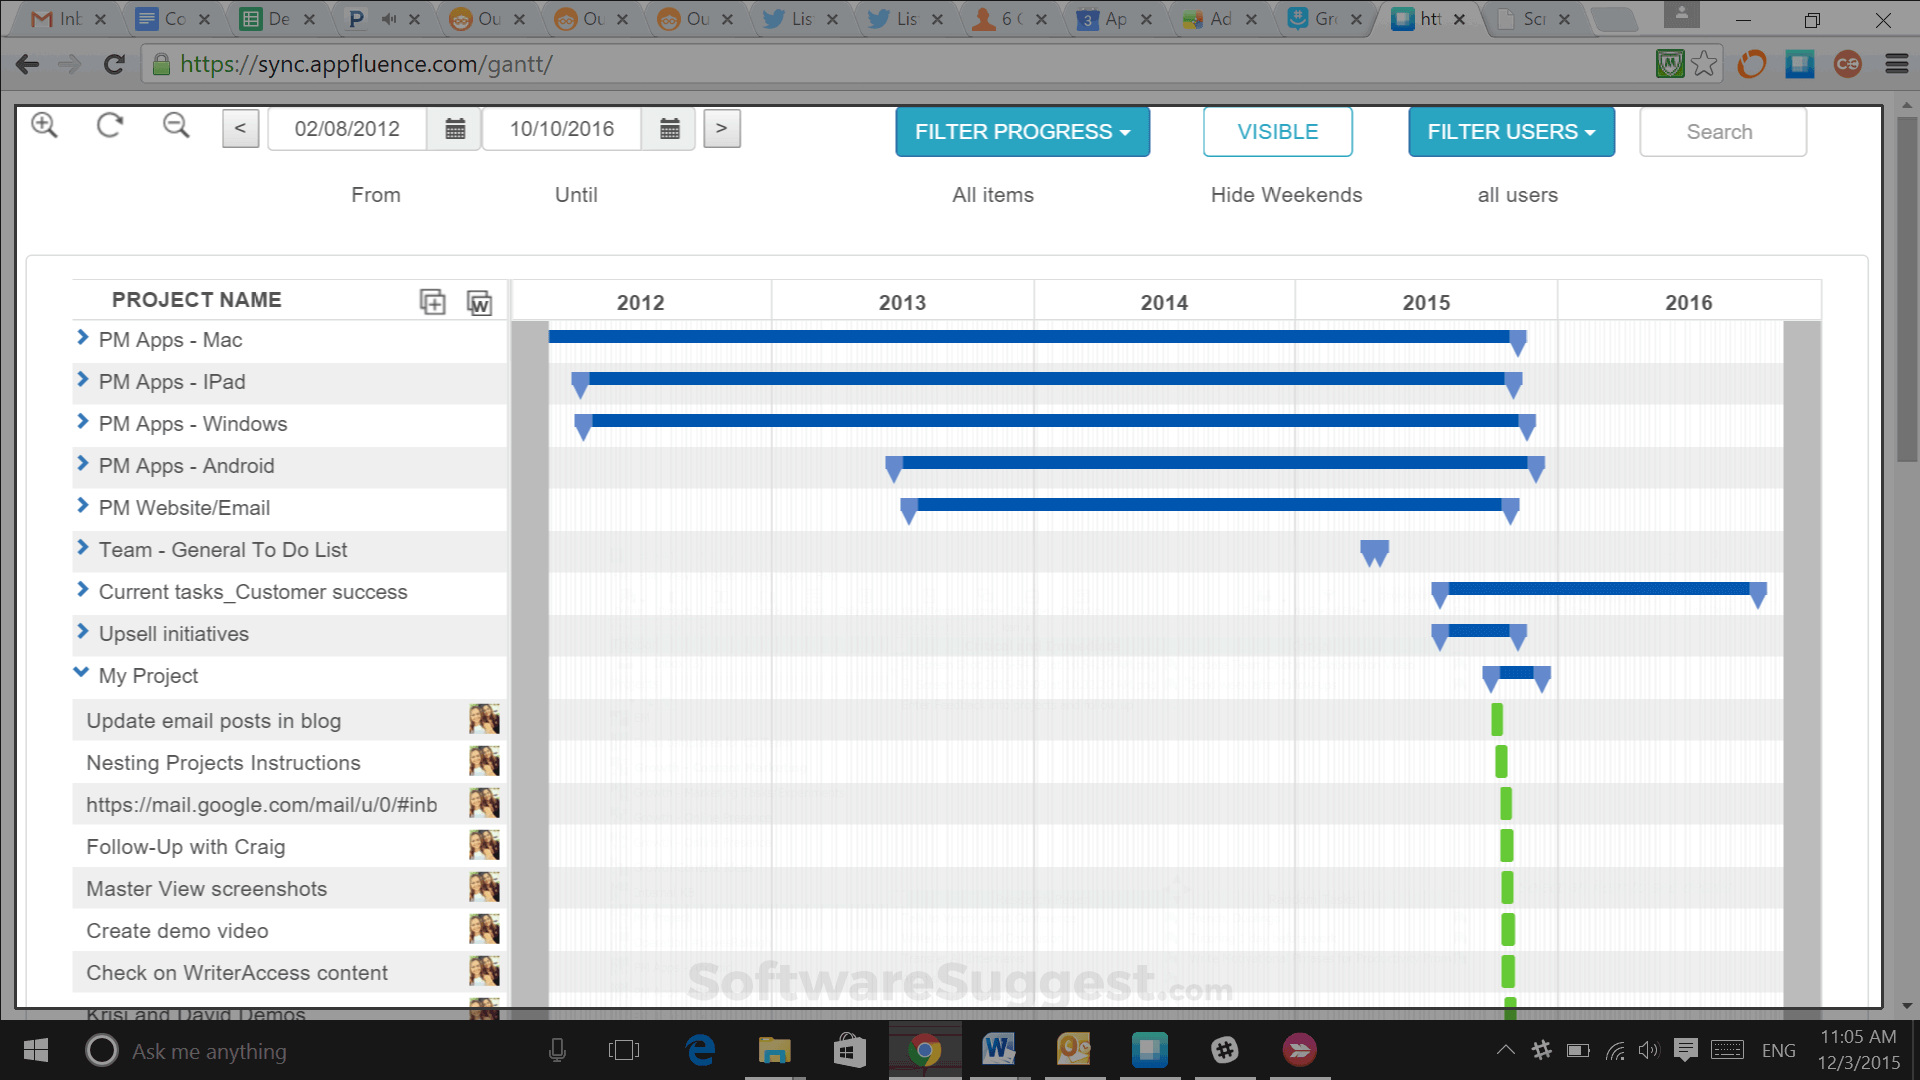Open the FILTER PROGRESS dropdown
Viewport: 1920px width, 1080px height.
(x=1022, y=131)
